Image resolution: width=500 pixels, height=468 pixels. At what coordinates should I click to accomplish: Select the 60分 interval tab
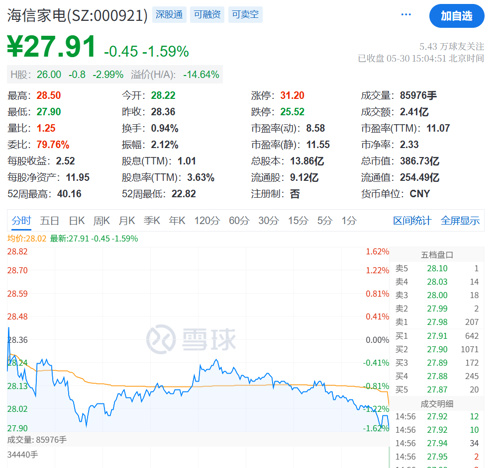click(239, 221)
